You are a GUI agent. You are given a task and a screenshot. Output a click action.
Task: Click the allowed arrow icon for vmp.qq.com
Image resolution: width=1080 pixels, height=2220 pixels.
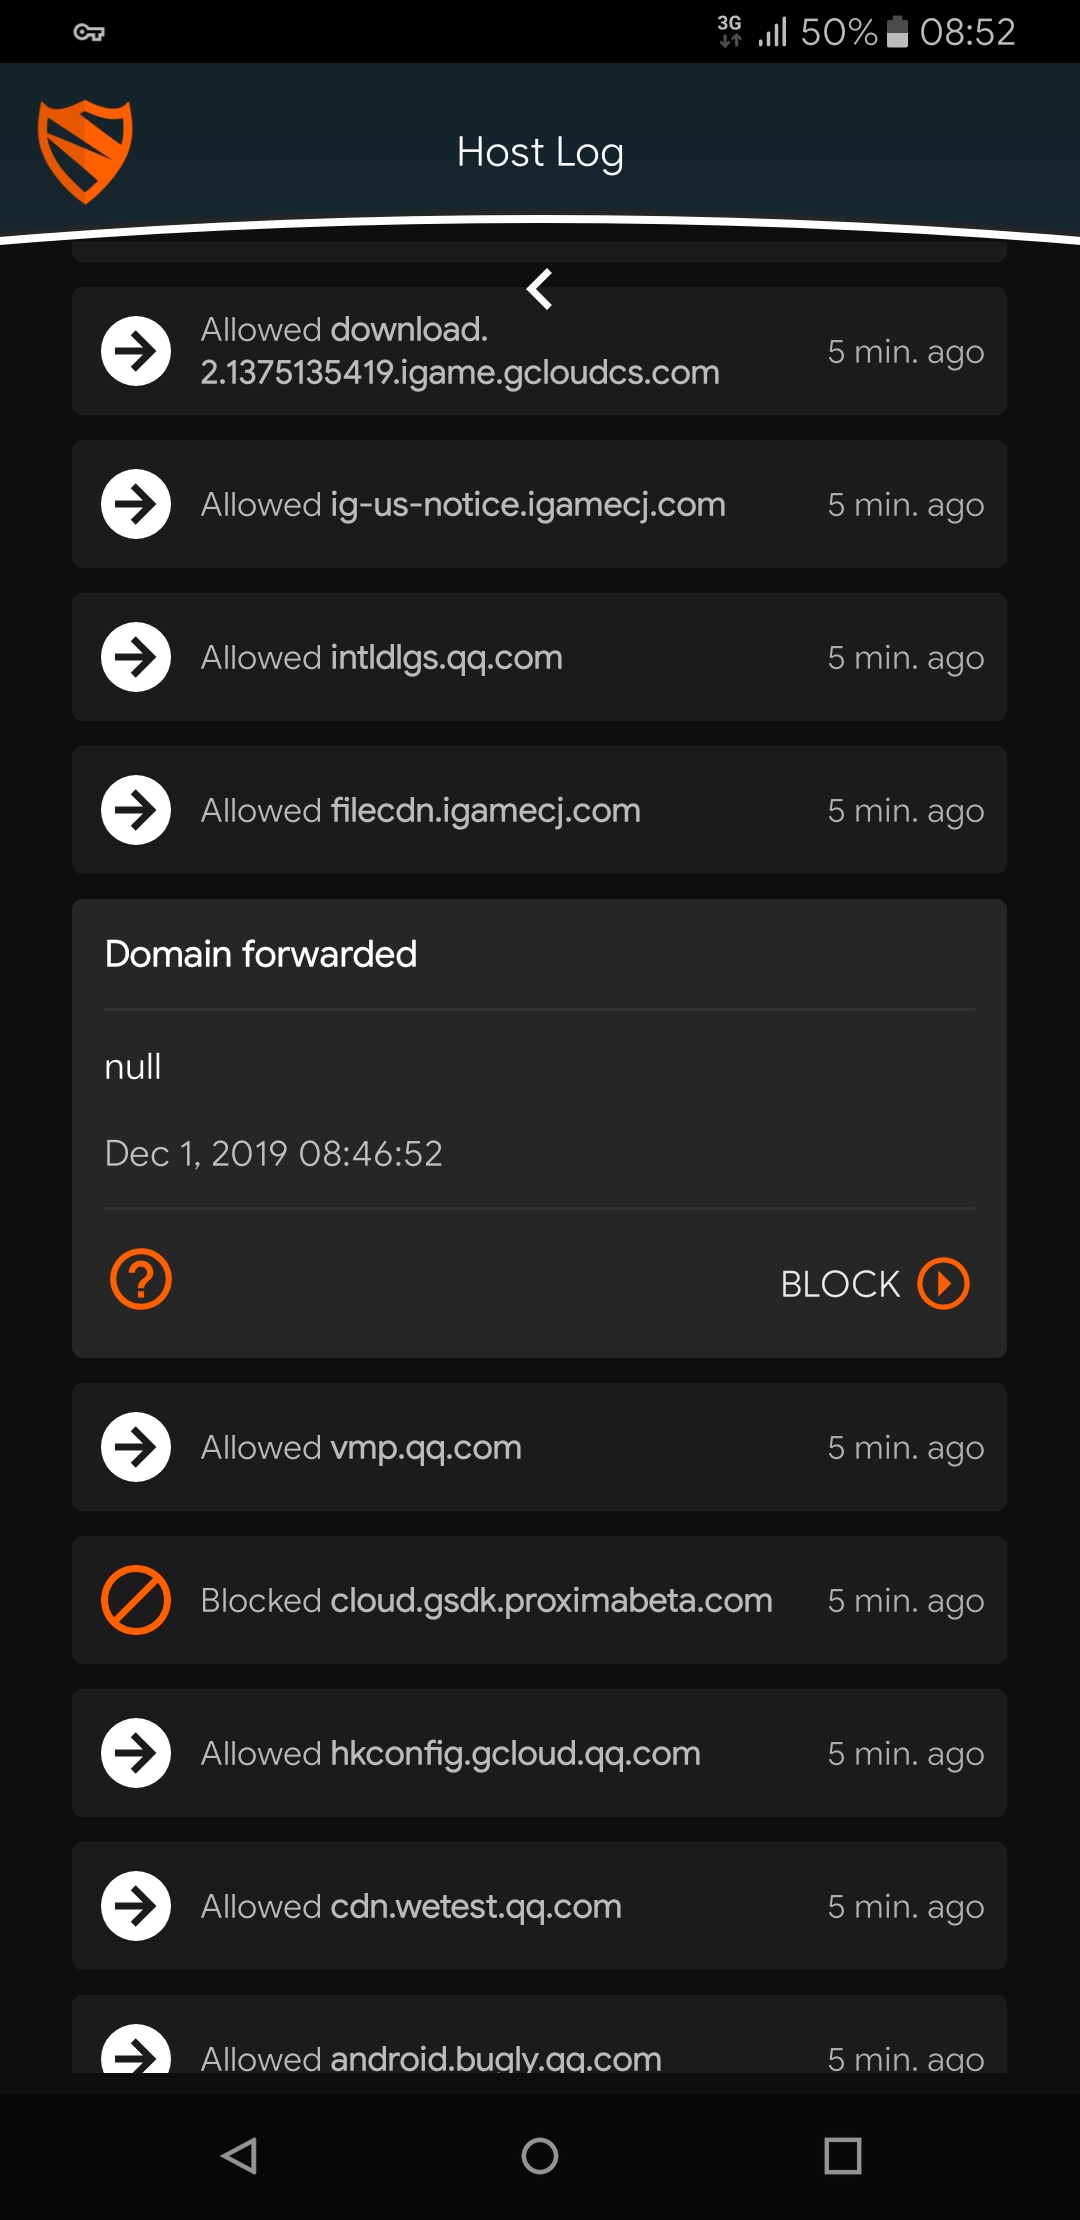click(x=135, y=1447)
